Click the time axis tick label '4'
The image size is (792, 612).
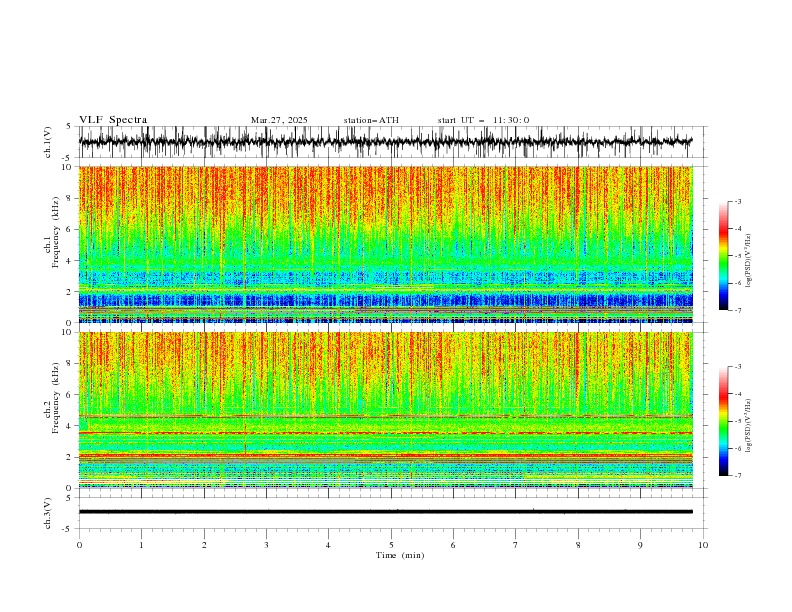click(x=328, y=545)
